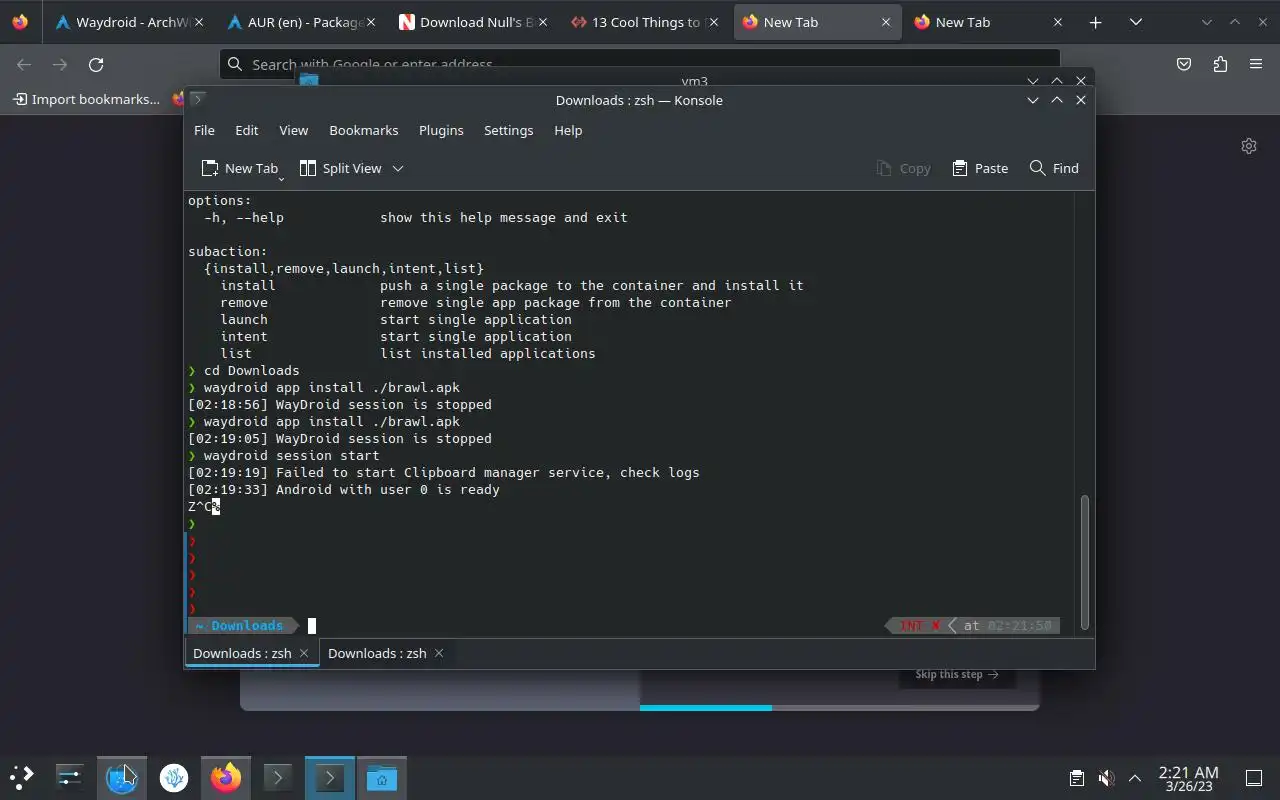The width and height of the screenshot is (1280, 800).
Task: Close the second Downloads : zsh tab
Action: pyautogui.click(x=438, y=653)
